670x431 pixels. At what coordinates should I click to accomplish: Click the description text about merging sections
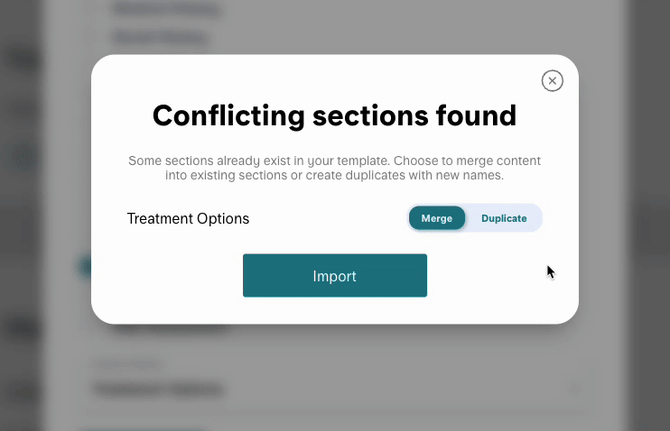[334, 168]
